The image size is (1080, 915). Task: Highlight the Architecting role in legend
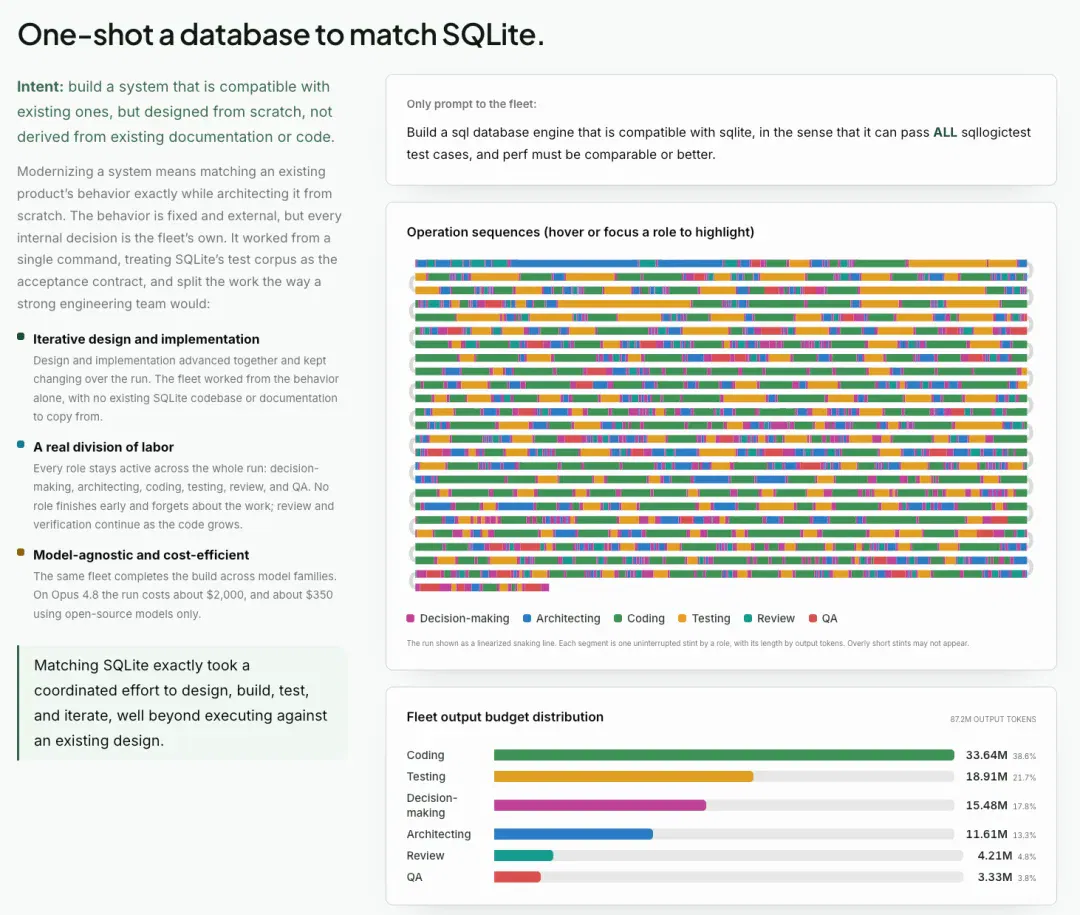pos(561,618)
